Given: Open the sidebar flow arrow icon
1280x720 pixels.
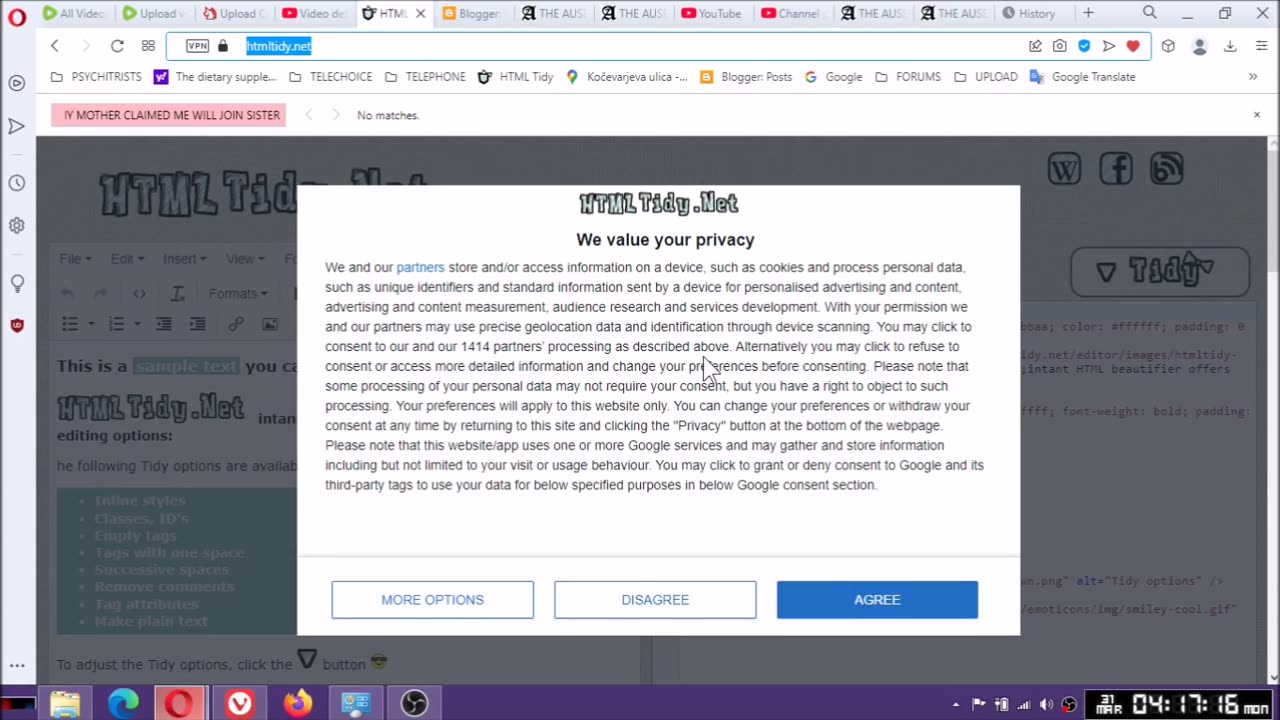Looking at the screenshot, I should click(x=16, y=126).
